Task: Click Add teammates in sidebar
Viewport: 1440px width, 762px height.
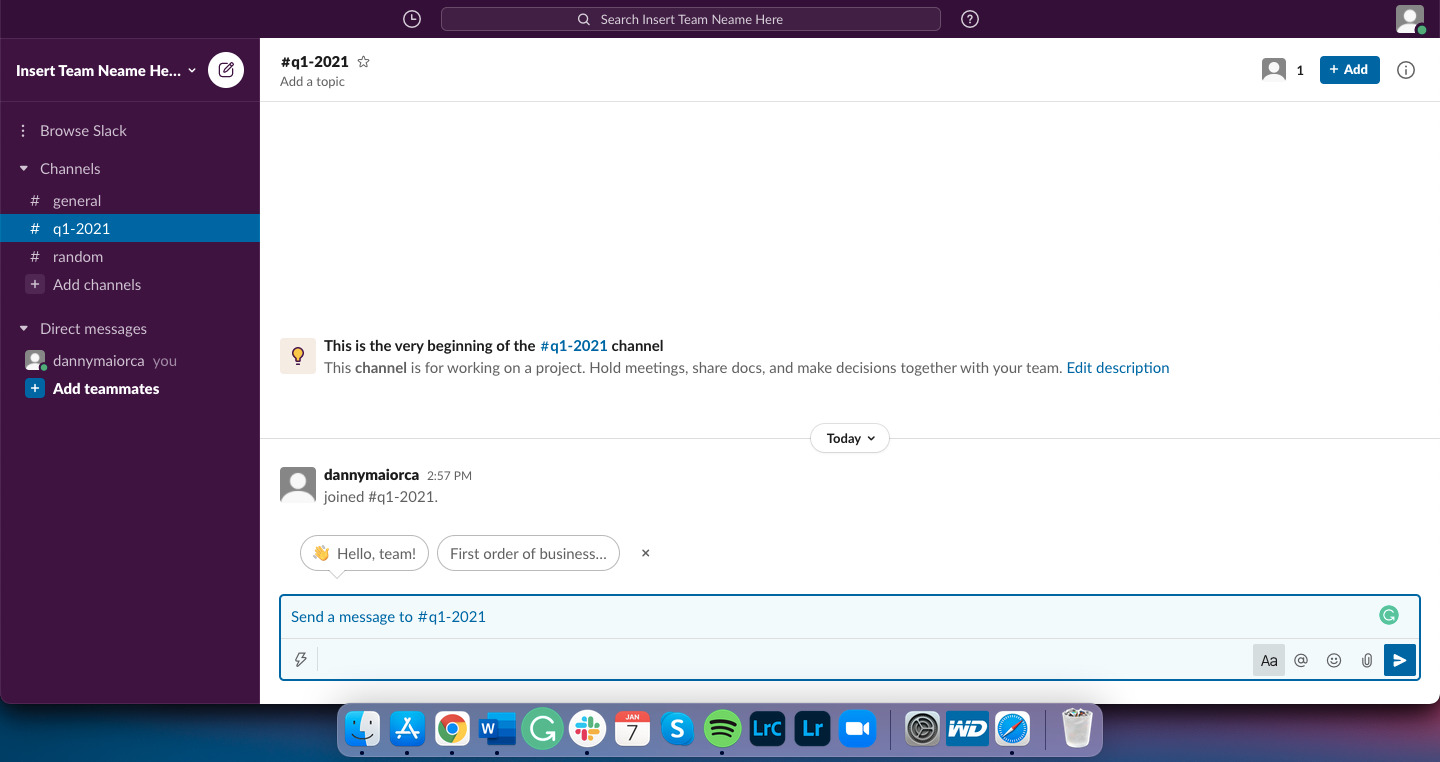Action: (106, 389)
